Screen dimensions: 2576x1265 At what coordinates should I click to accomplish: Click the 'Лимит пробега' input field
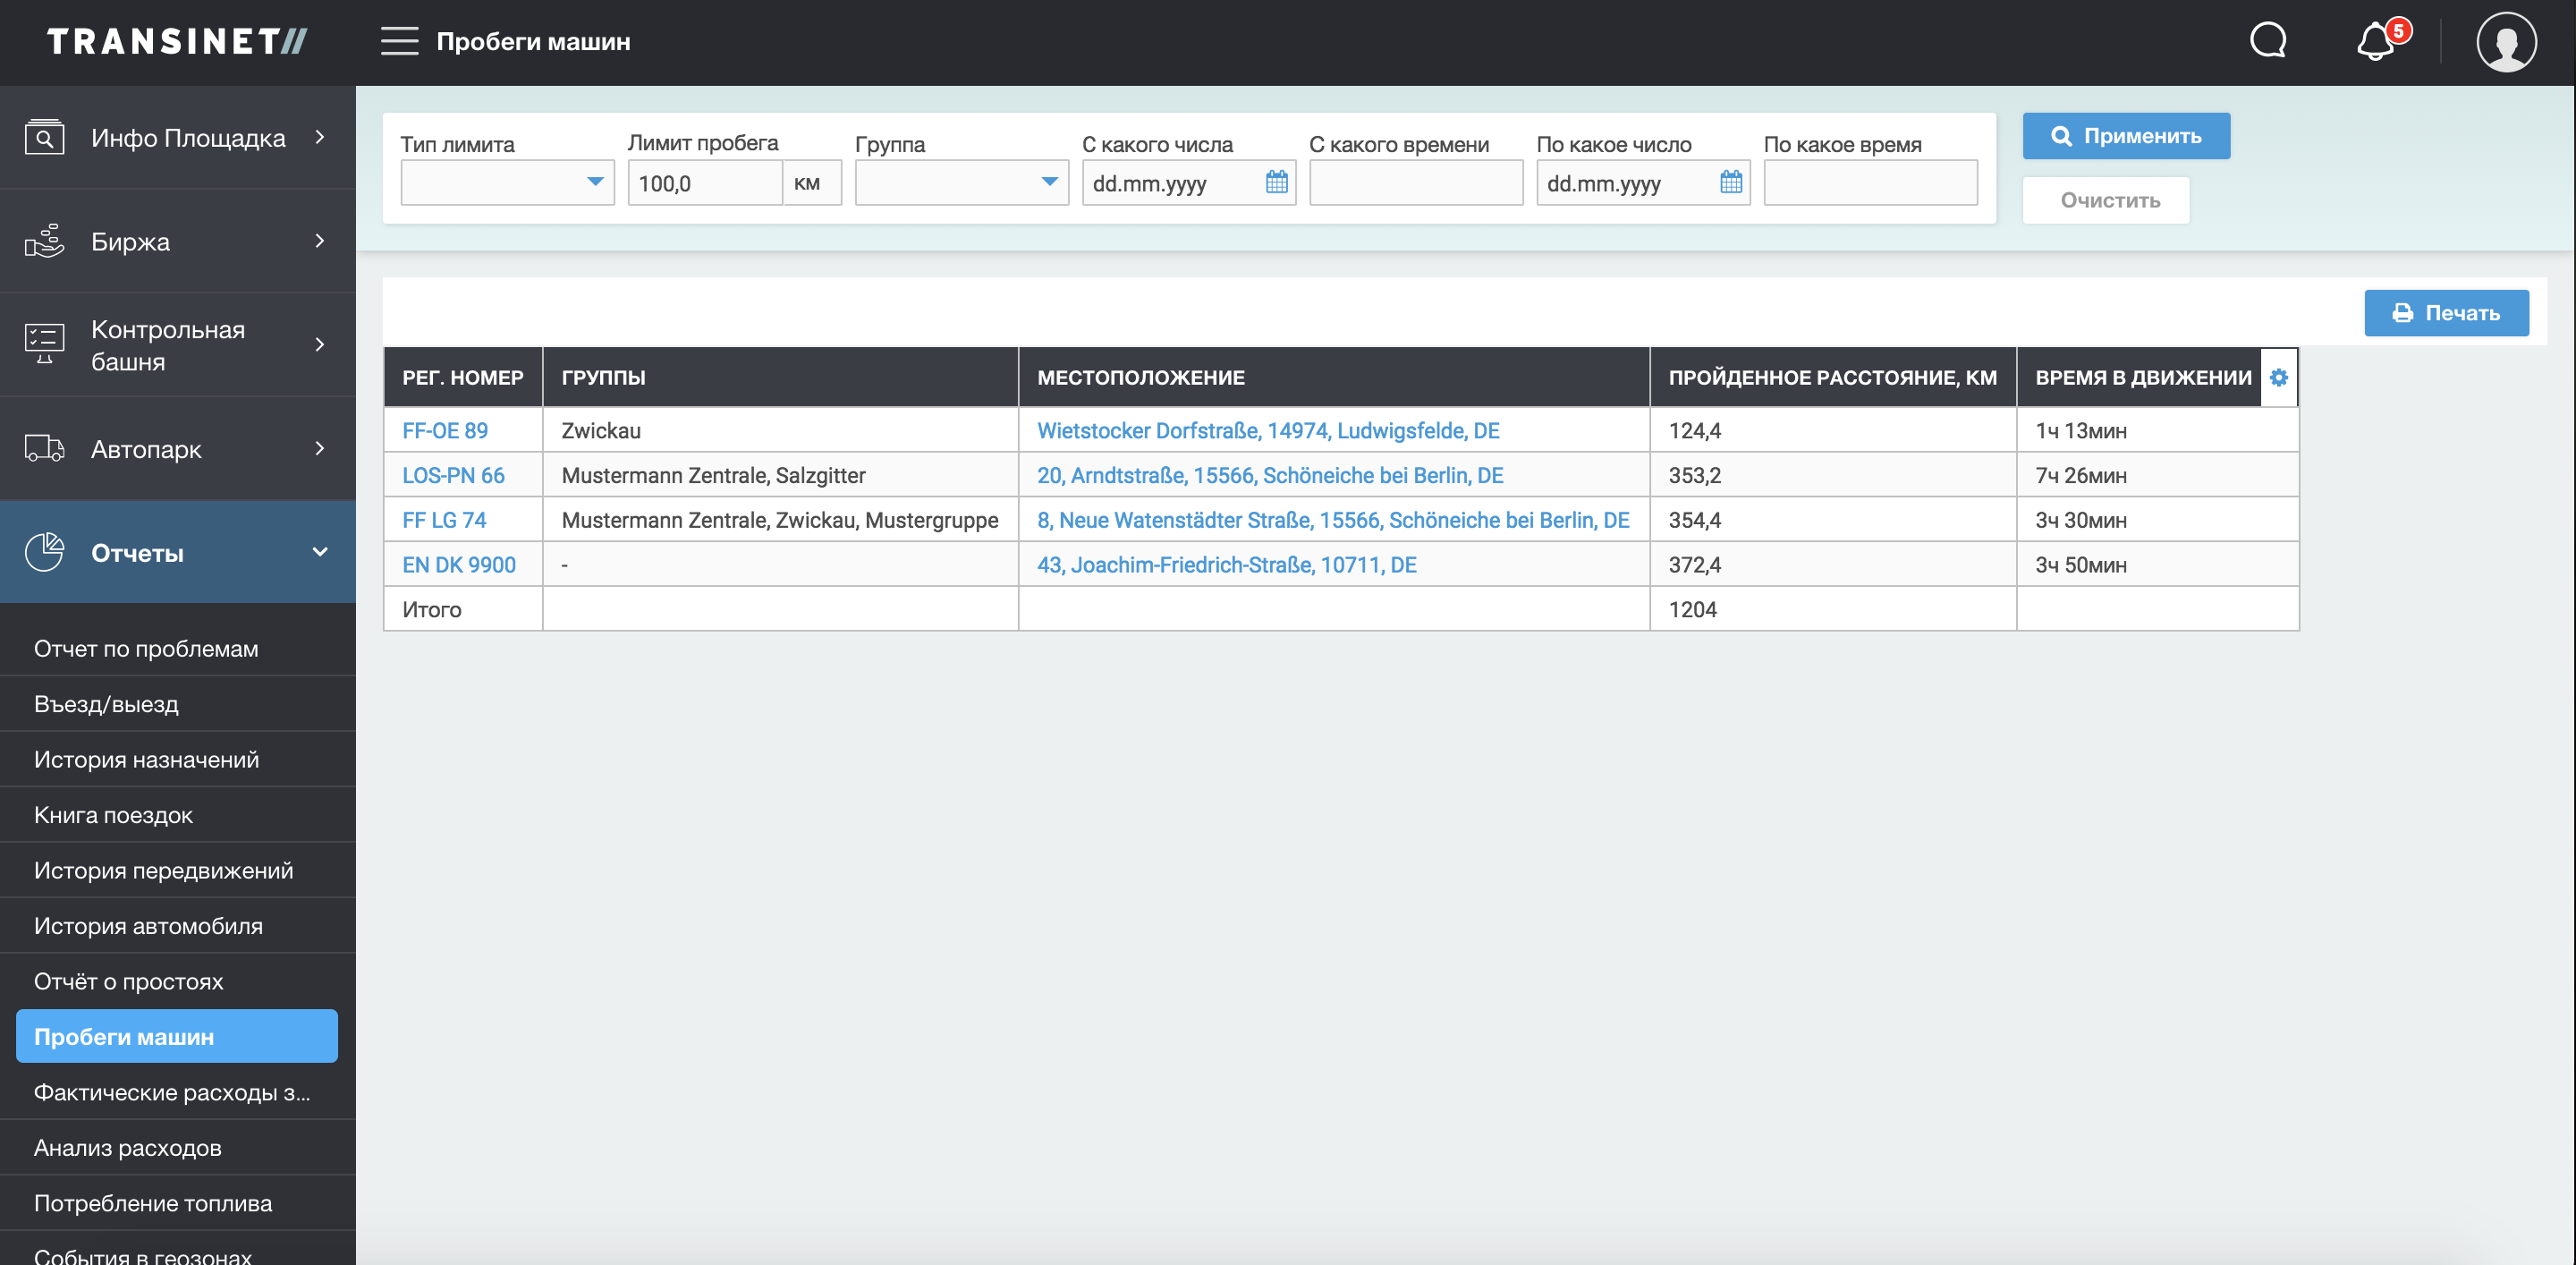click(704, 183)
